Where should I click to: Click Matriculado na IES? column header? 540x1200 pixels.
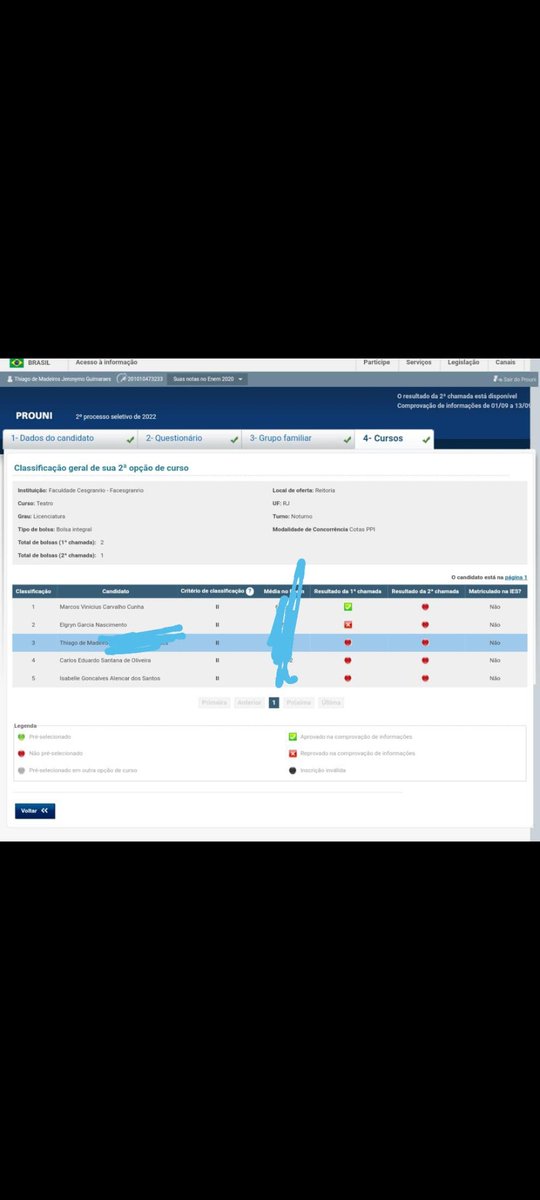click(x=495, y=592)
